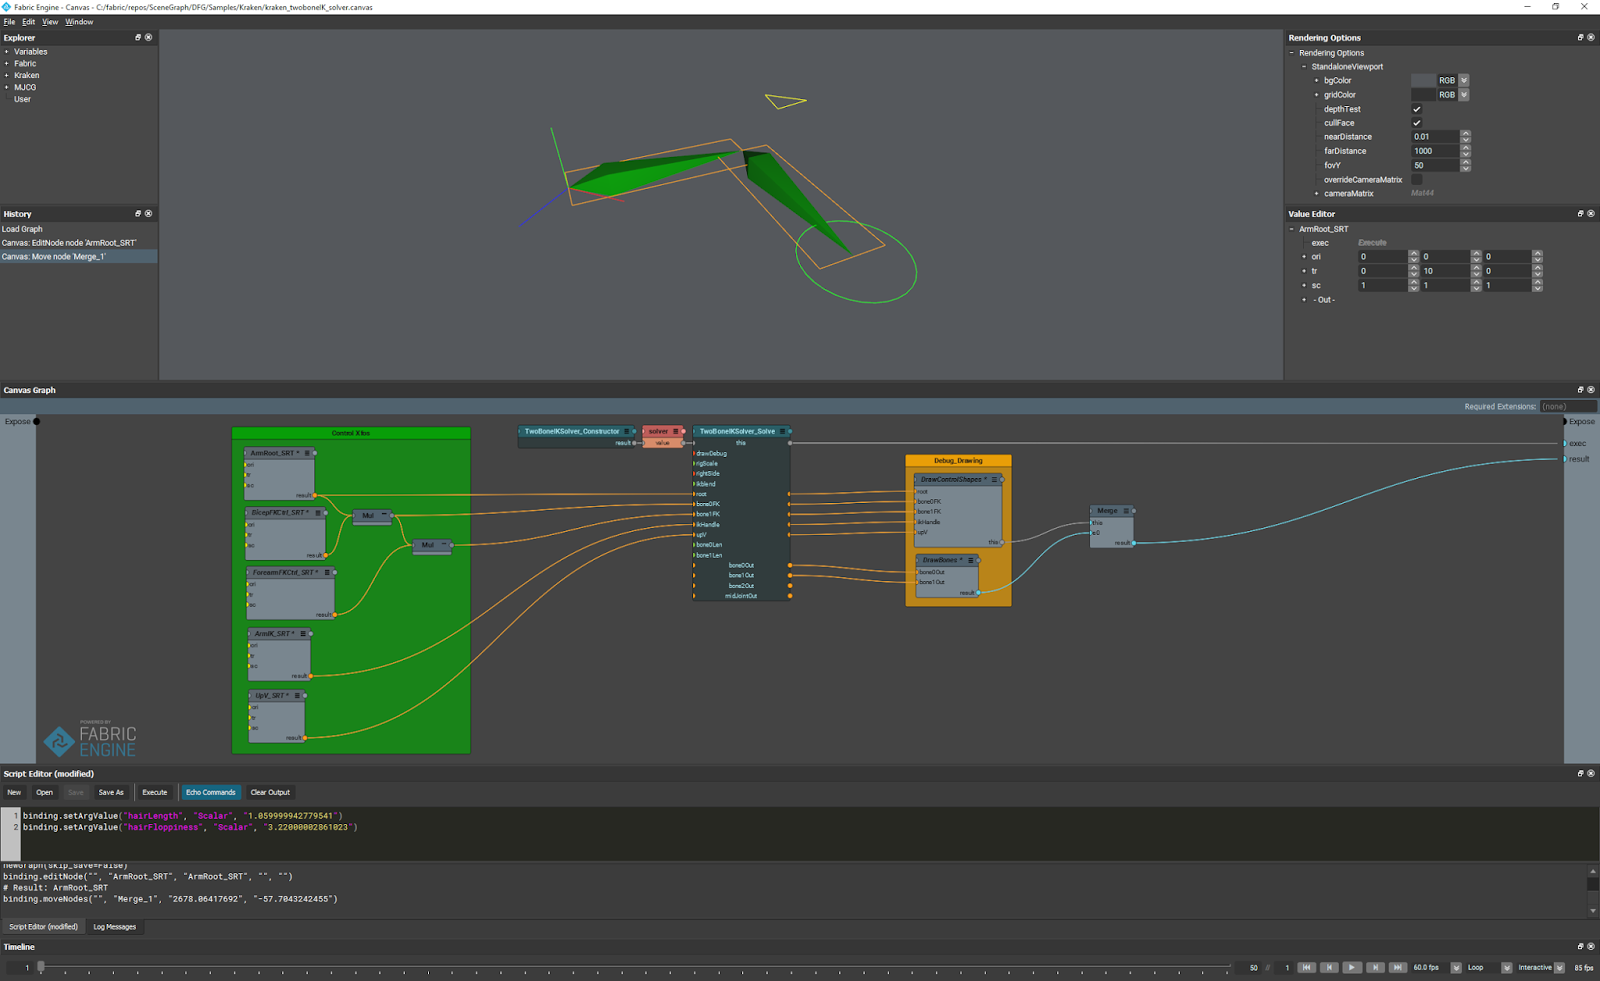Open the TwoBoneIKSolver_Solve node menu icon
1600x981 pixels.
click(x=782, y=432)
